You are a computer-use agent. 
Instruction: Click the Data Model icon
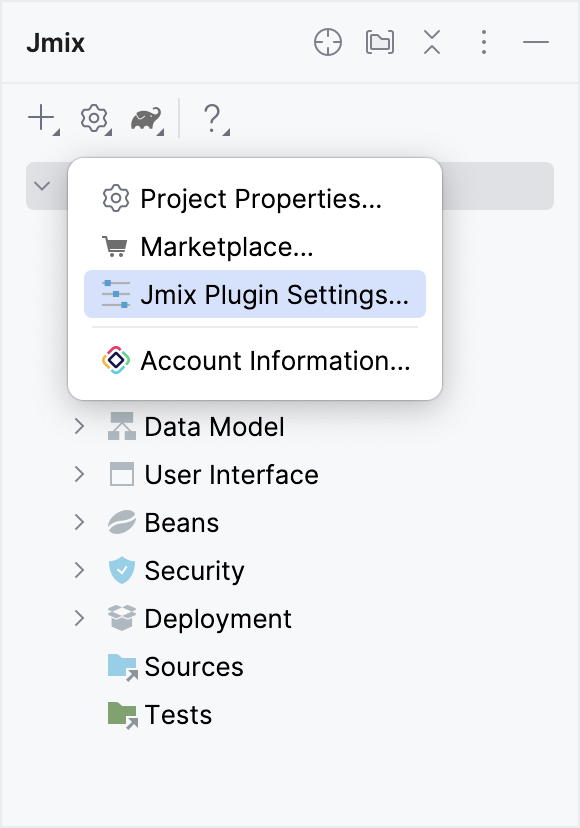[120, 426]
